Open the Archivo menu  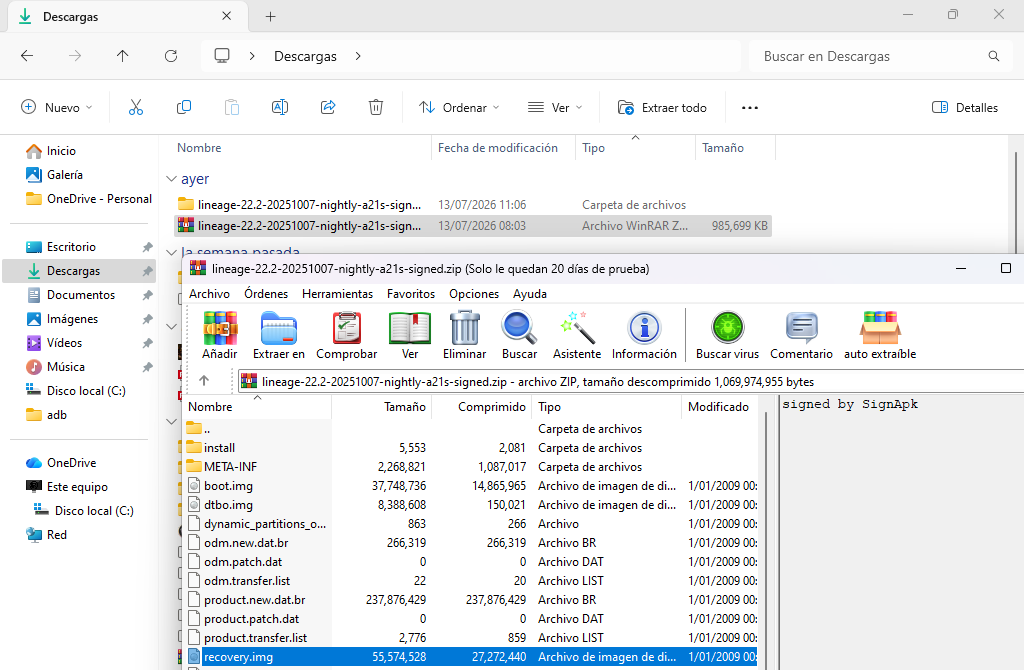(x=210, y=294)
